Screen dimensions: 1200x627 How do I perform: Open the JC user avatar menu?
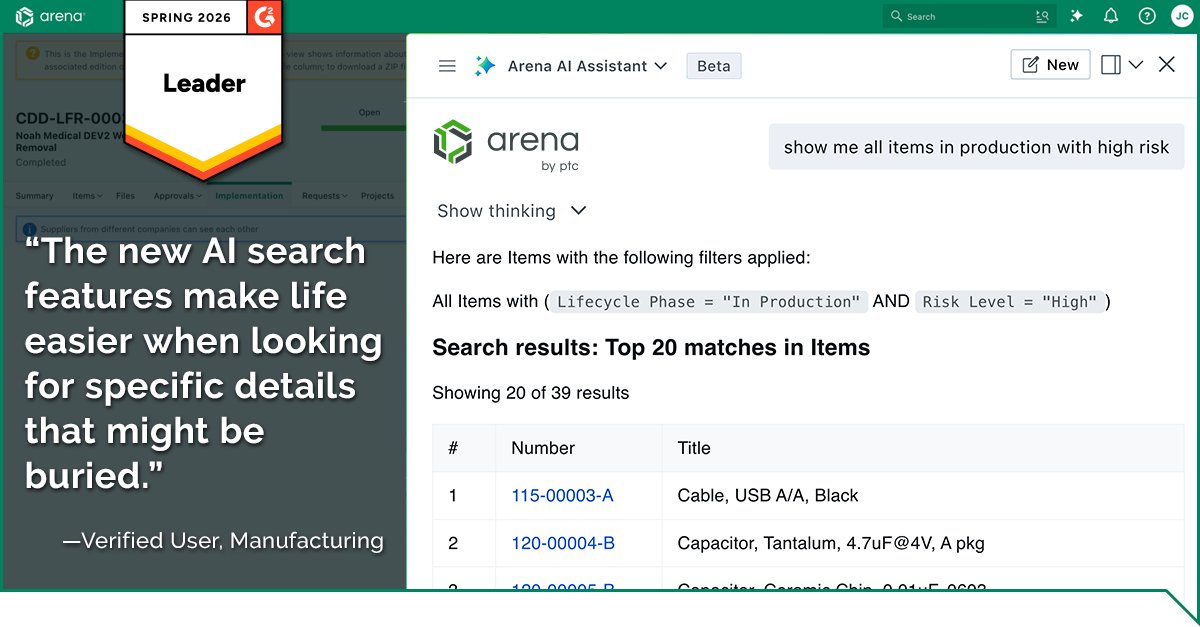click(1182, 16)
